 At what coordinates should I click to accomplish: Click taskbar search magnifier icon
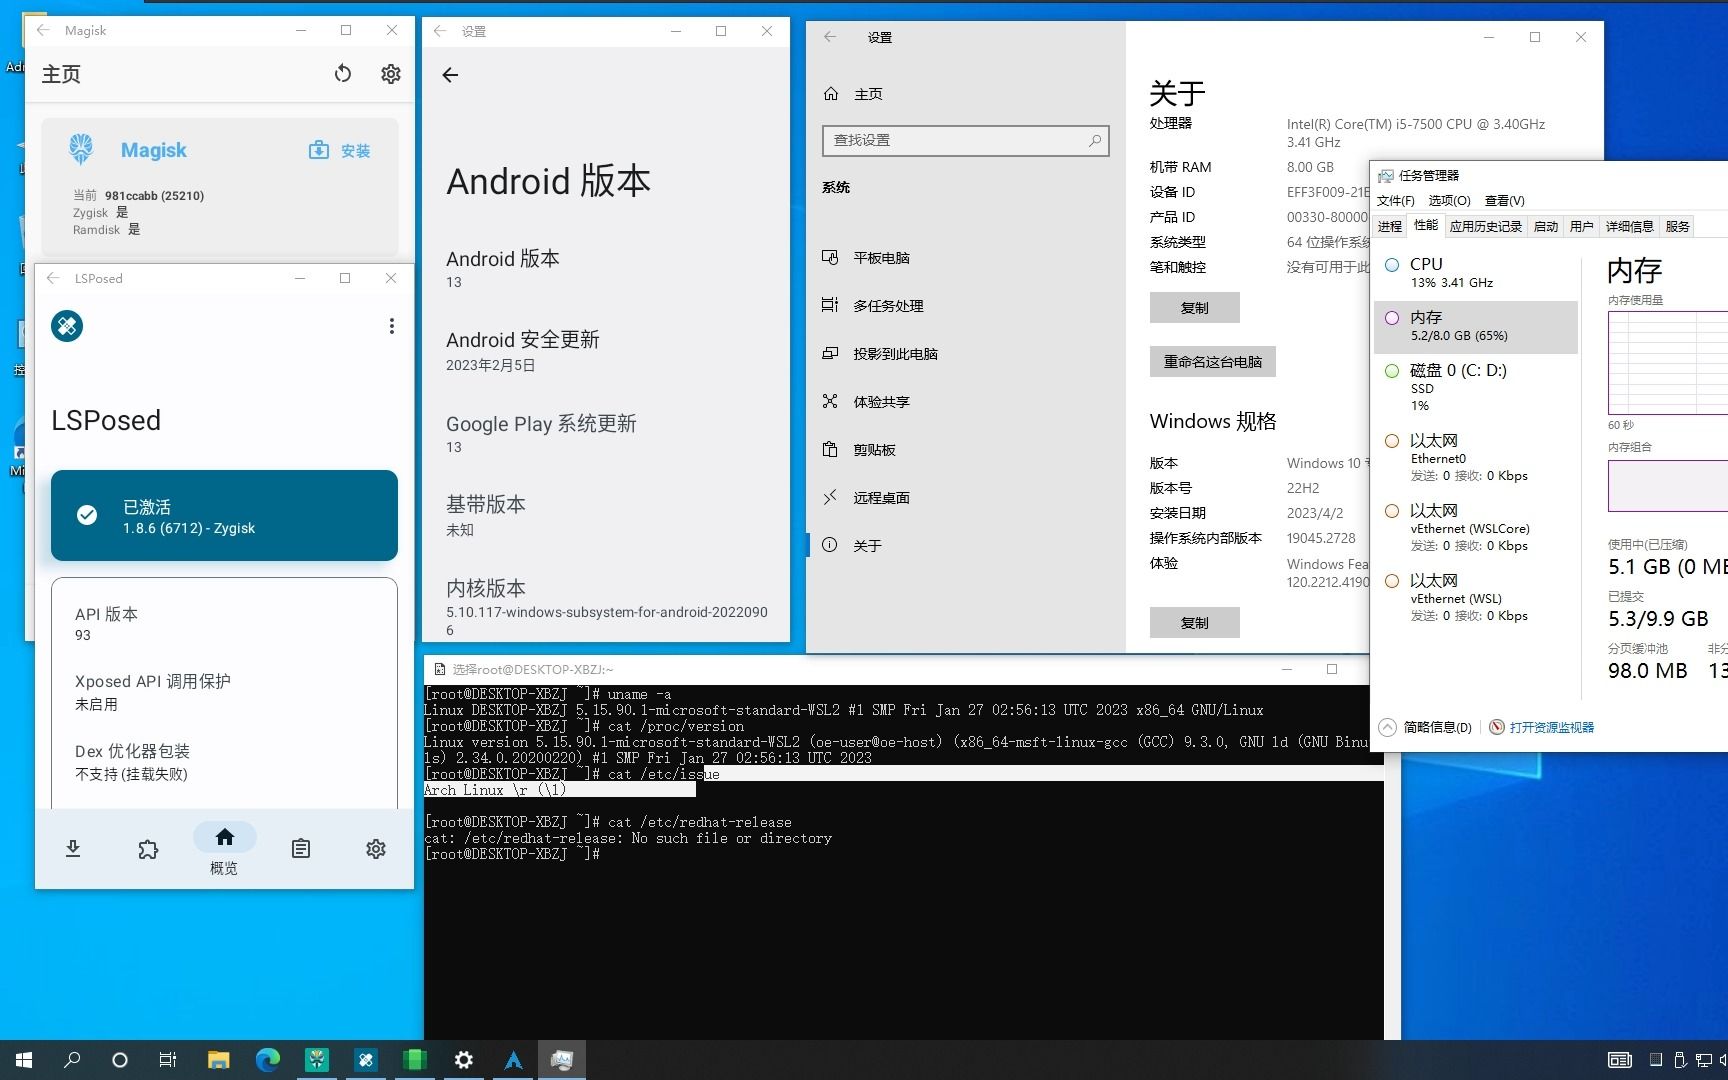tap(72, 1060)
